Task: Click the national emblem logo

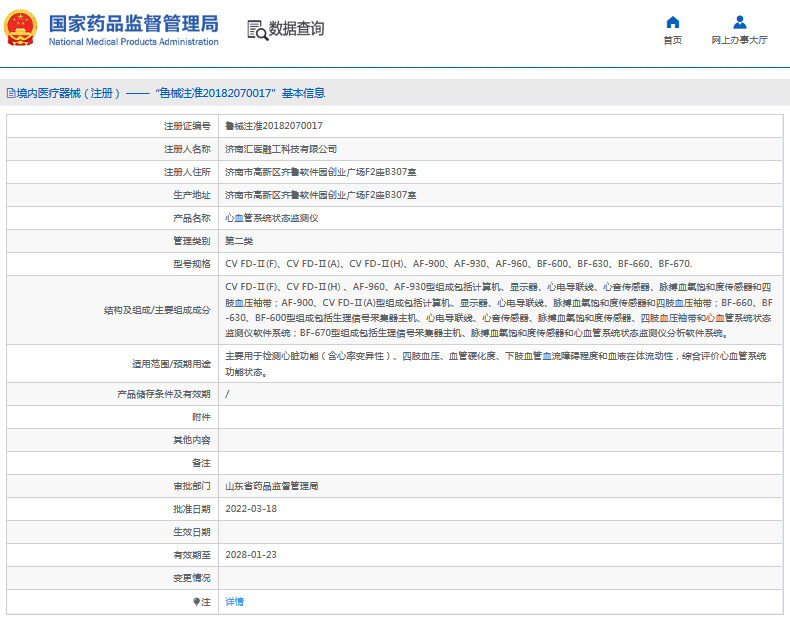Action: pos(20,28)
